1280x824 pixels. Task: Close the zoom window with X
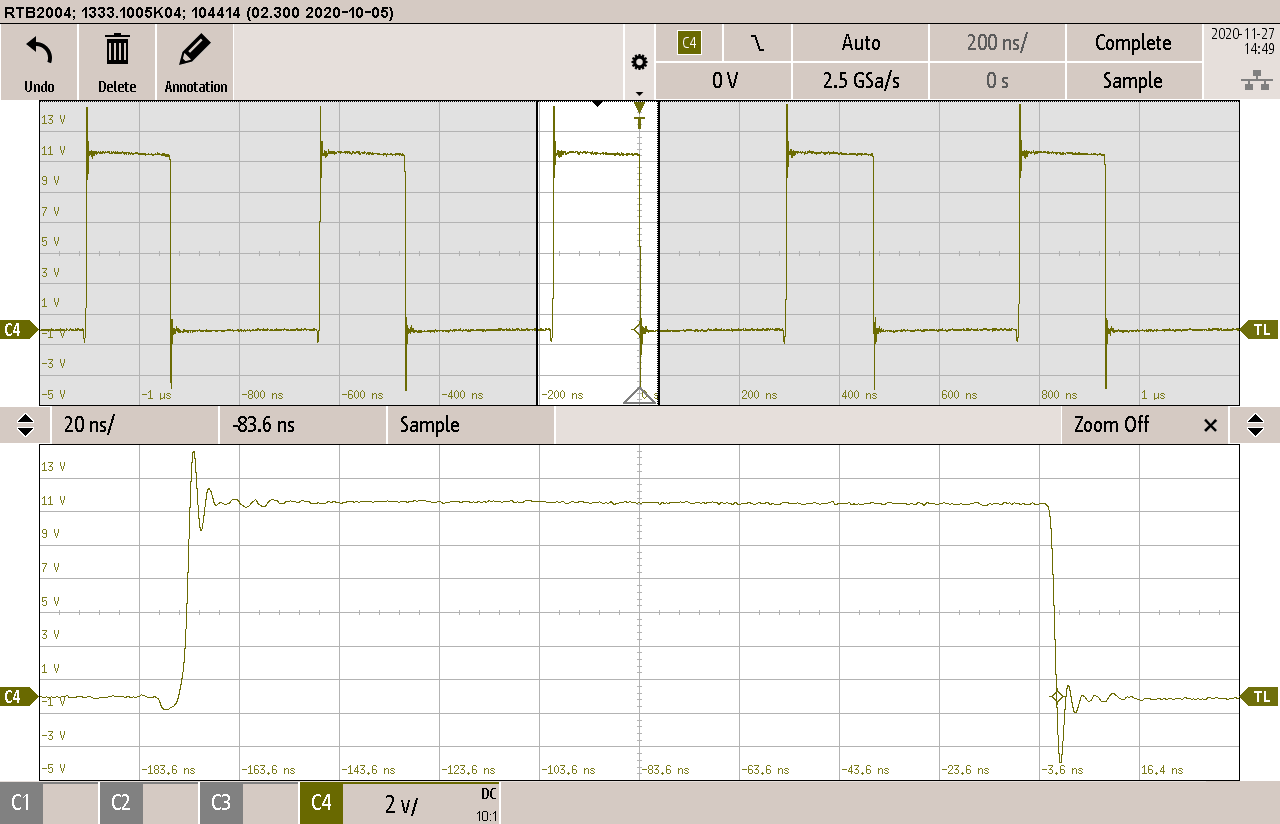click(1210, 425)
